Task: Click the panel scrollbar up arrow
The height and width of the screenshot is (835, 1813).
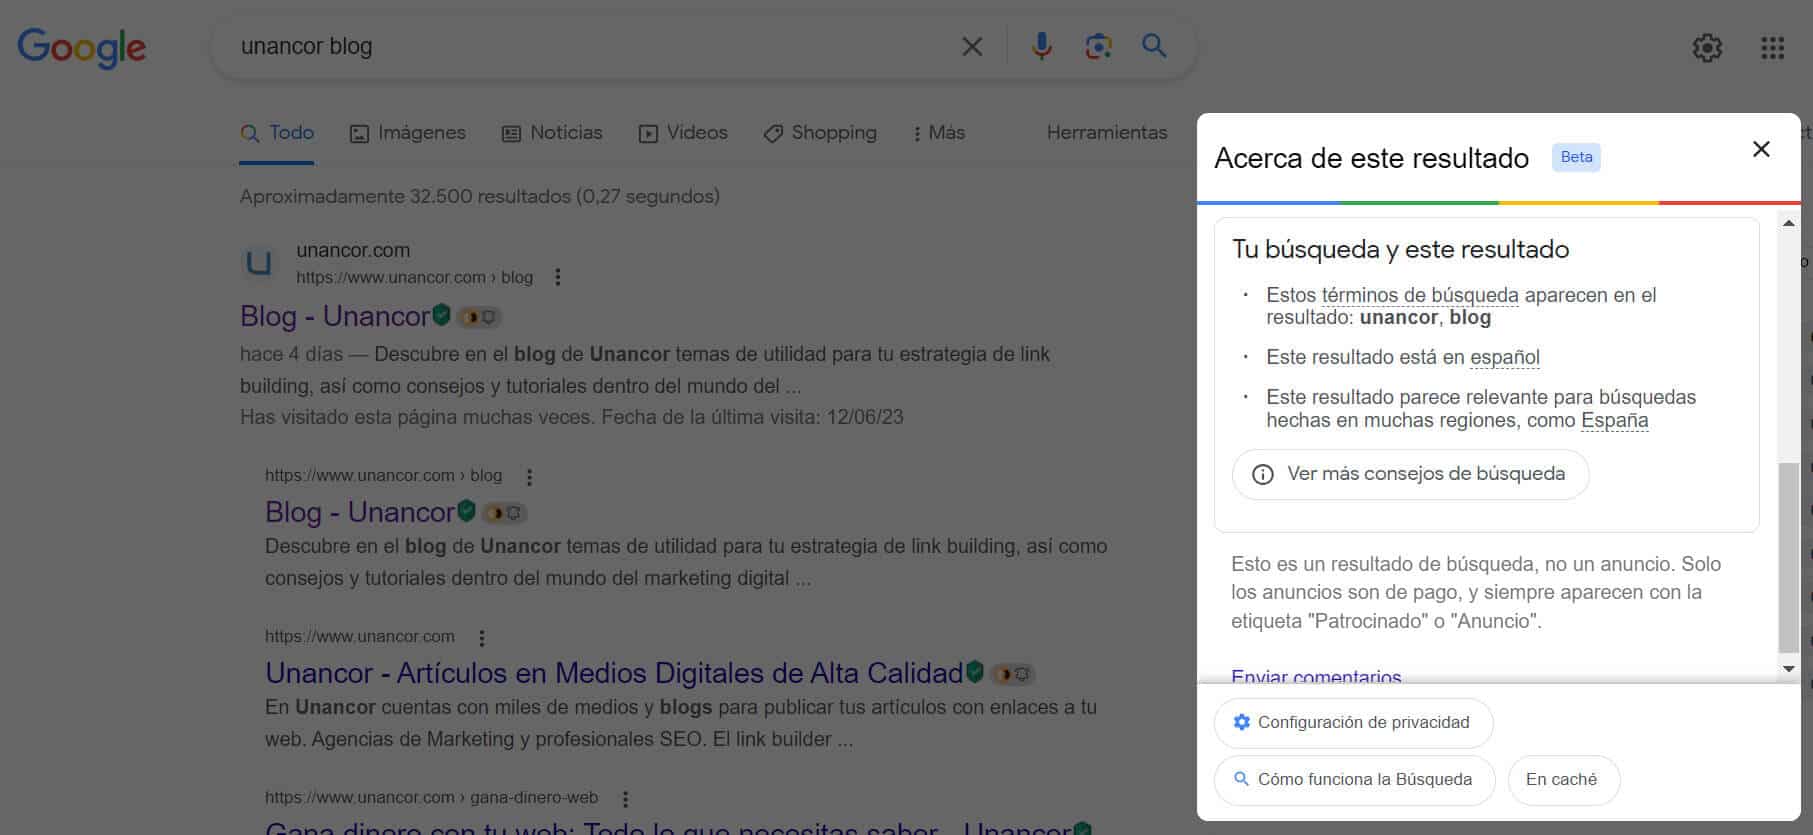Action: coord(1789,223)
